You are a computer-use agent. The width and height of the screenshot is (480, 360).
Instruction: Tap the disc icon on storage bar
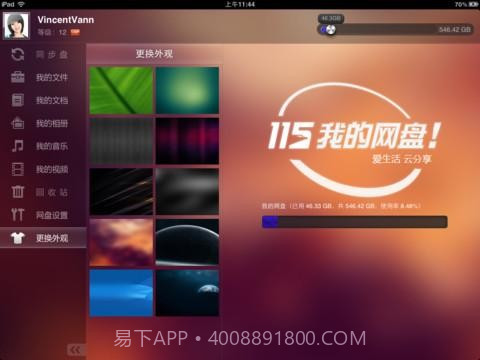pos(330,30)
